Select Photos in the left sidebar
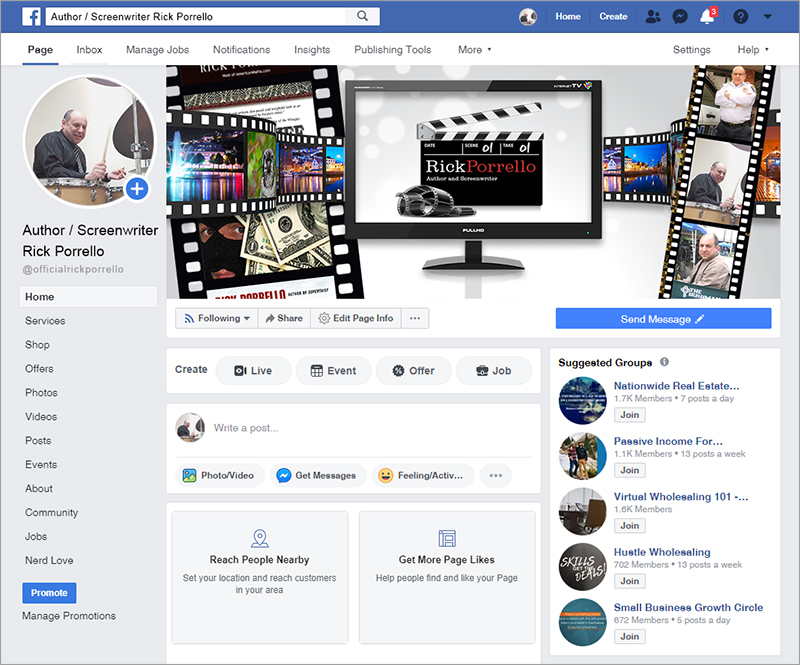 pos(41,393)
